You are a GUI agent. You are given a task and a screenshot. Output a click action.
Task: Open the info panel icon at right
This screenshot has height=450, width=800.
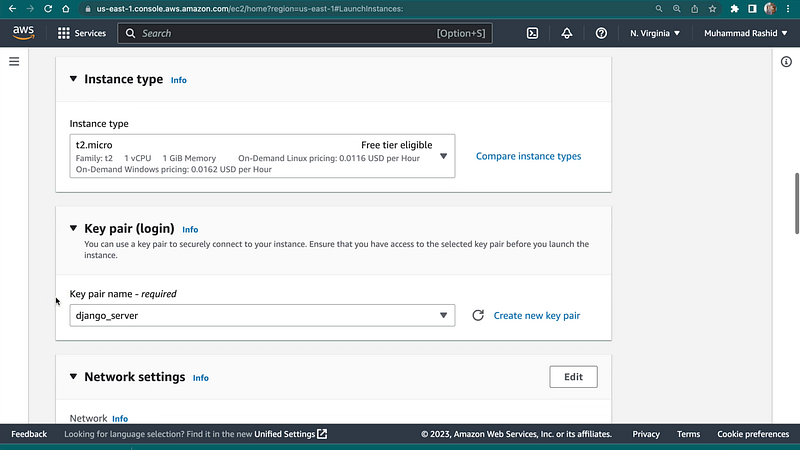[786, 62]
